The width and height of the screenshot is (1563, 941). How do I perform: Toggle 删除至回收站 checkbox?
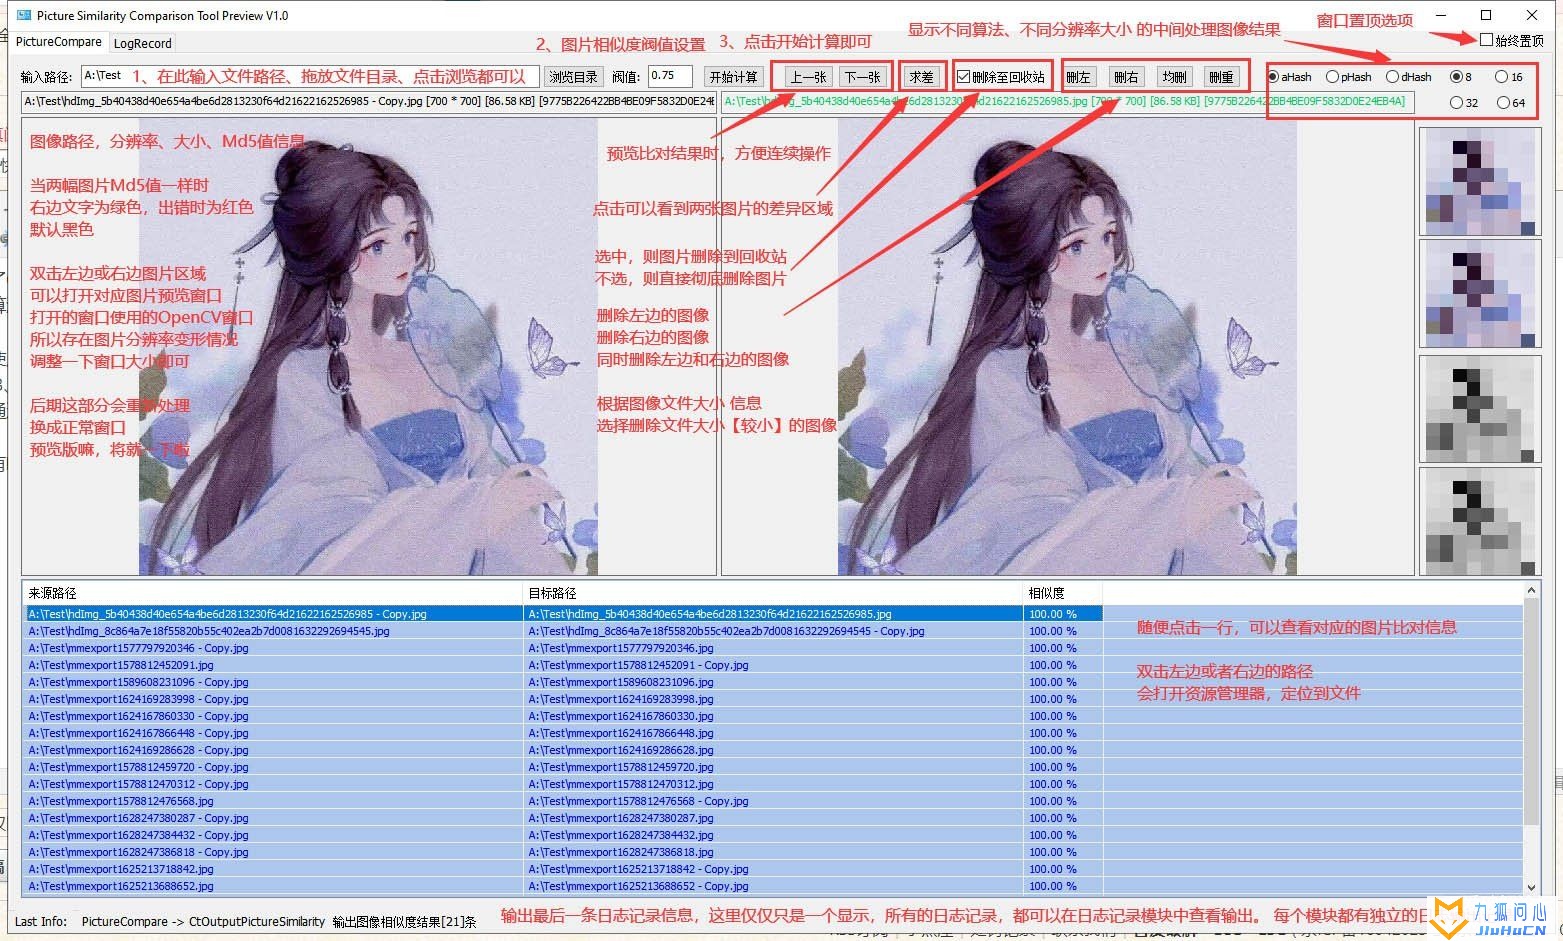[1001, 77]
